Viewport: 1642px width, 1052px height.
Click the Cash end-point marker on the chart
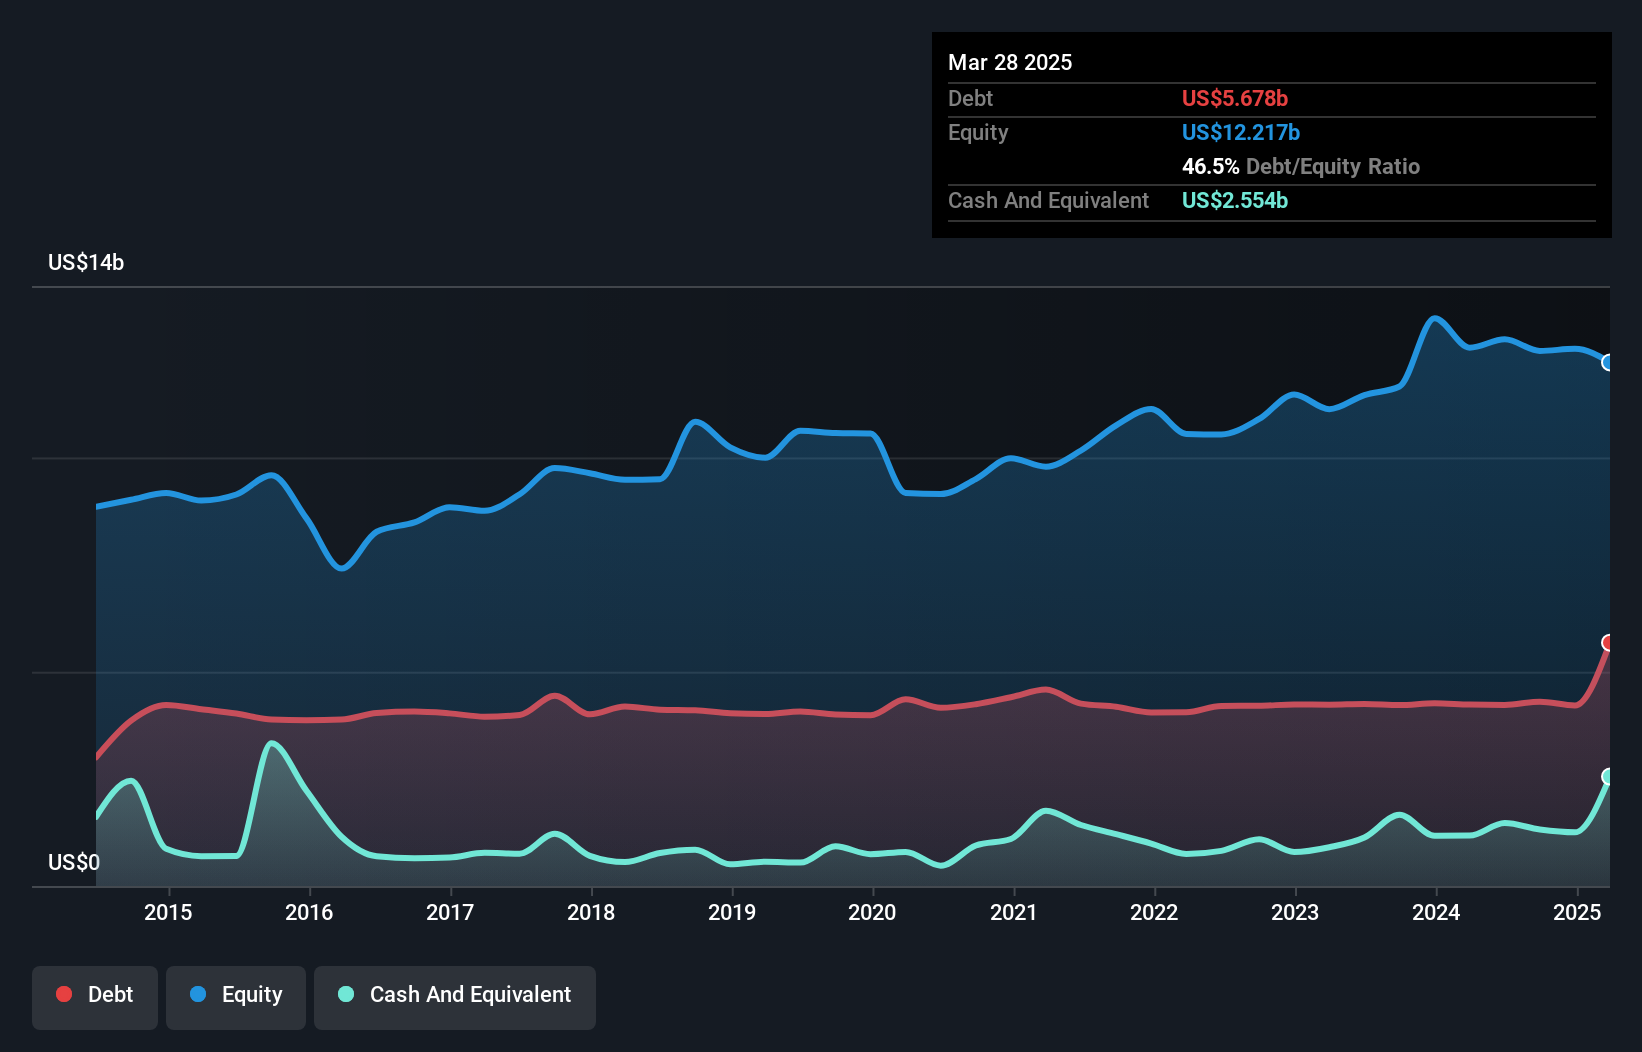point(1608,776)
